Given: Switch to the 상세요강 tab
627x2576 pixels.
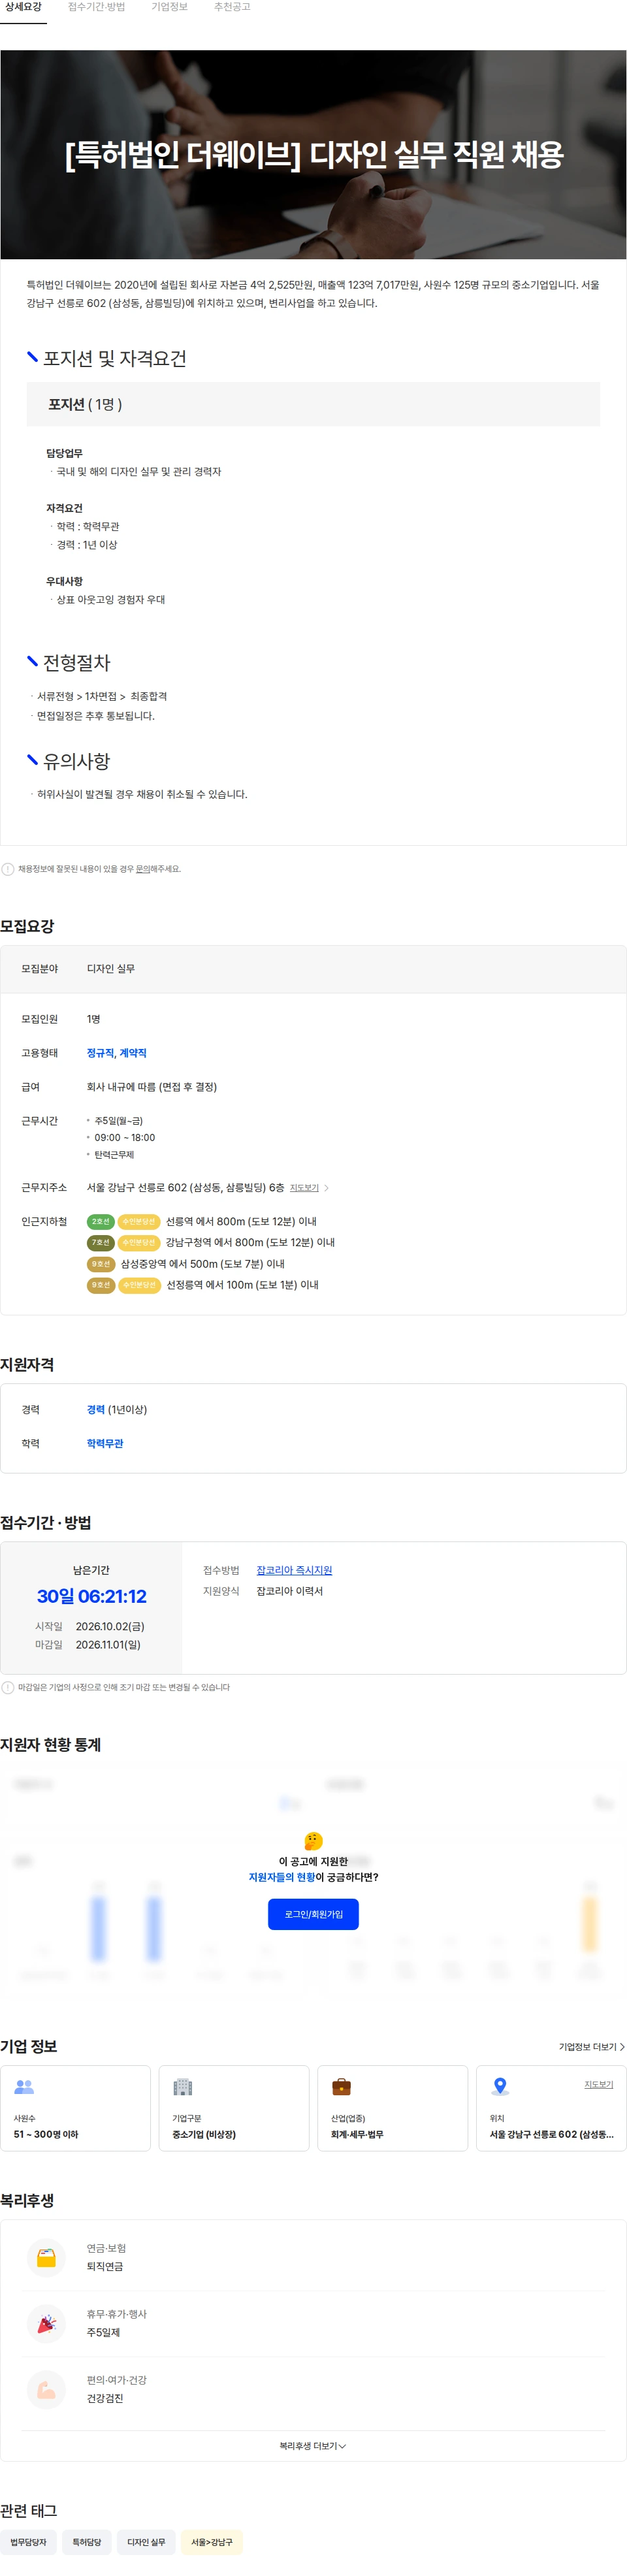Looking at the screenshot, I should pyautogui.click(x=23, y=7).
